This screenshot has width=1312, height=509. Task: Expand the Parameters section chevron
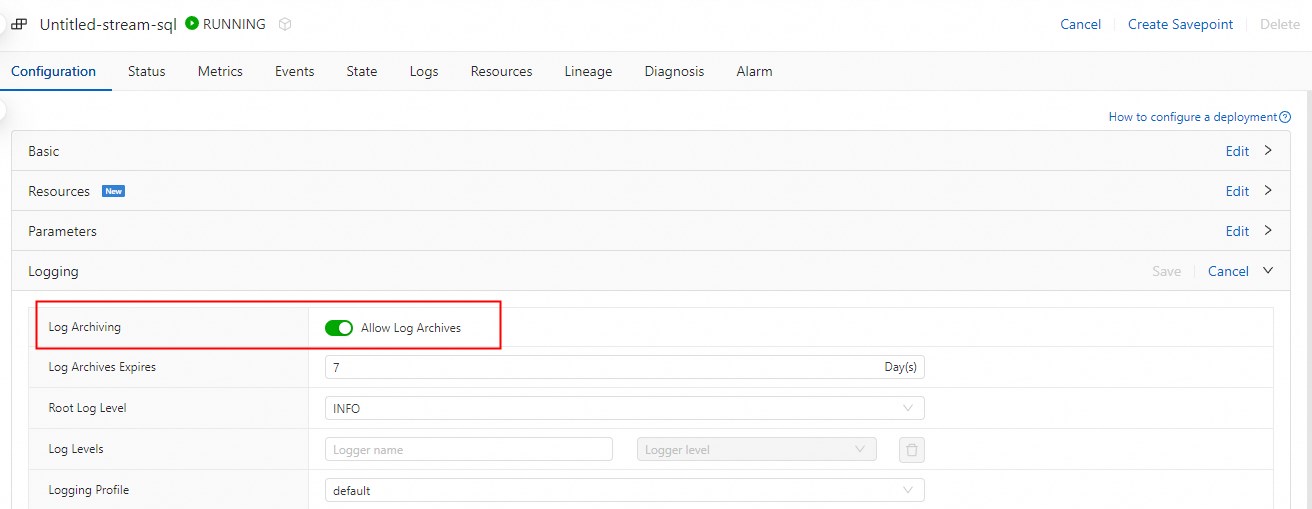tap(1268, 231)
